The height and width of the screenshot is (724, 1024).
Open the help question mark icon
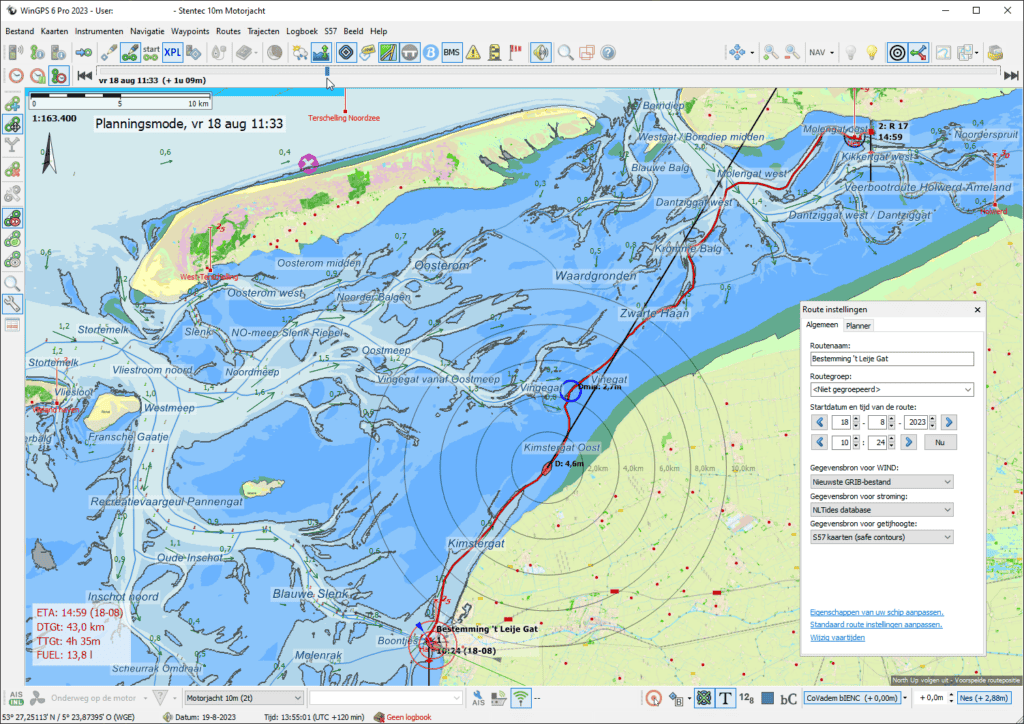(x=608, y=52)
